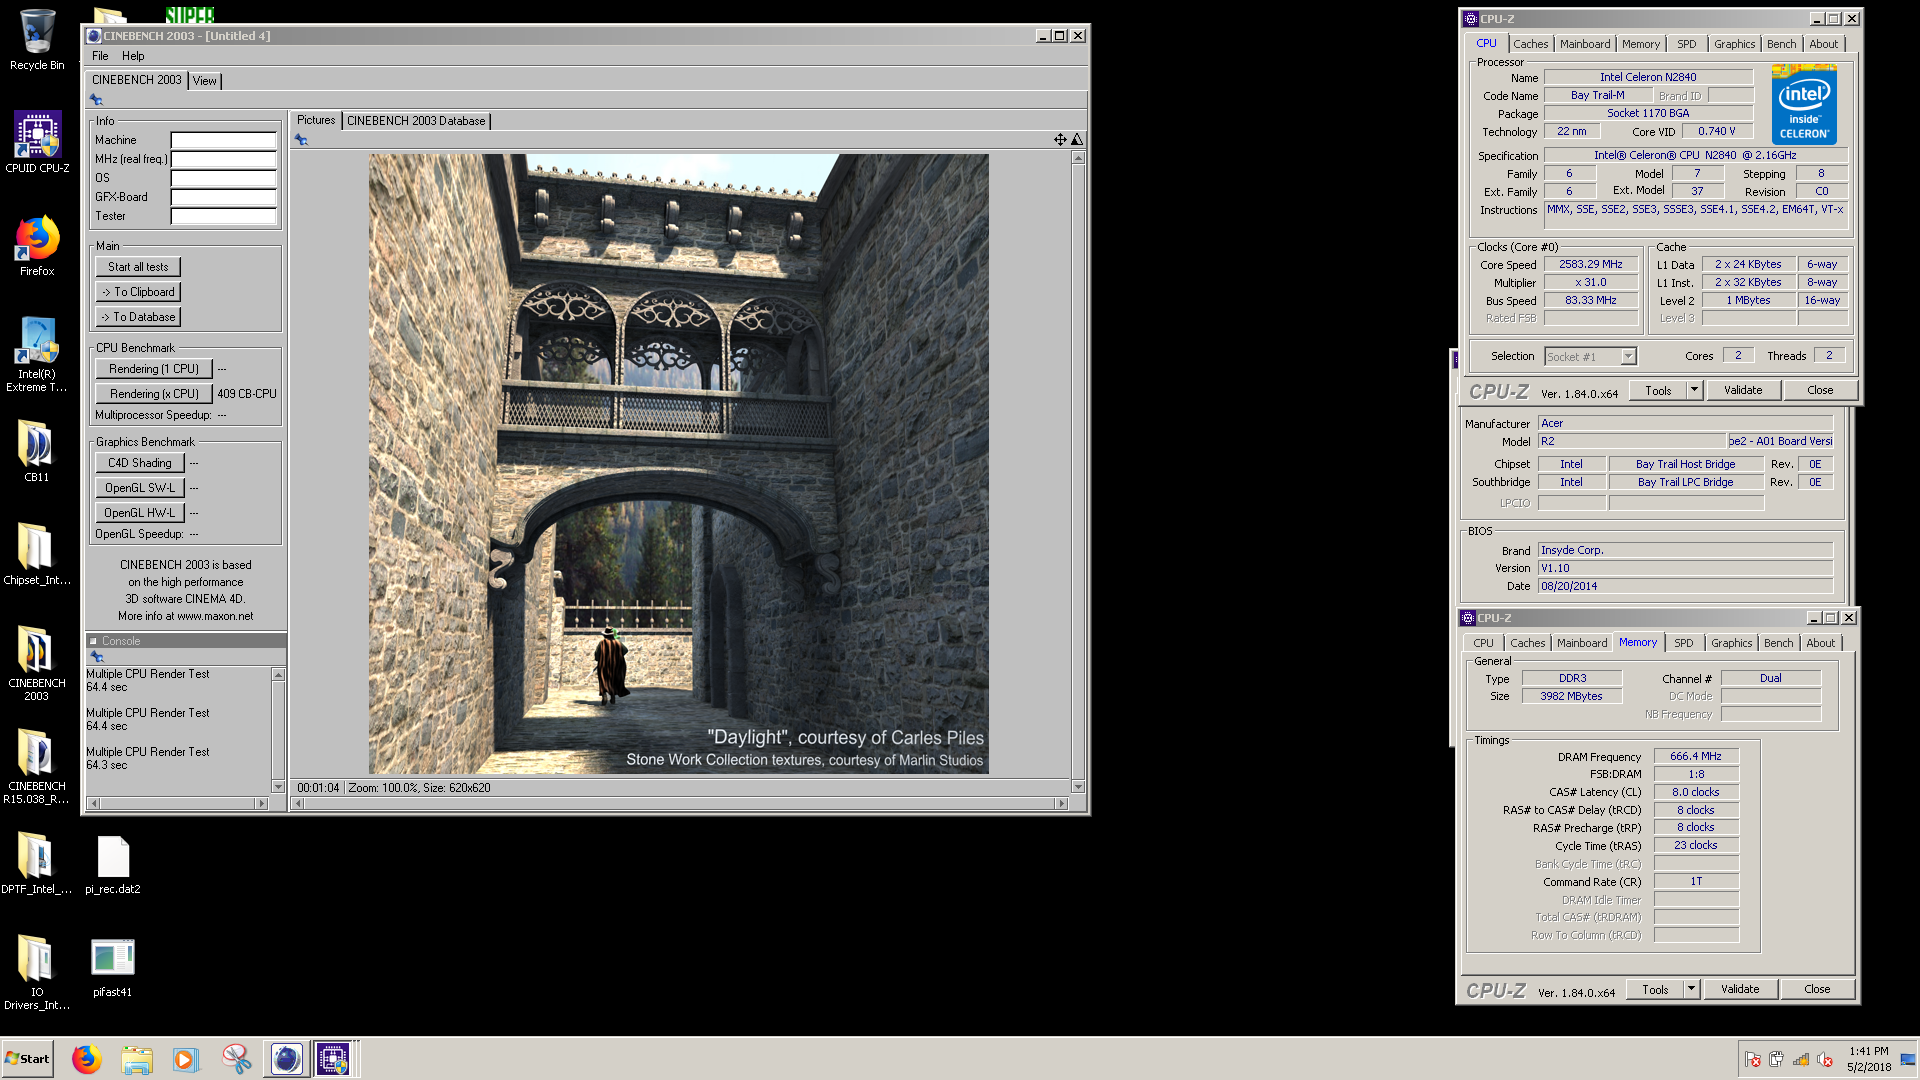1920x1080 pixels.
Task: Select the Pictures tab
Action: click(x=316, y=120)
